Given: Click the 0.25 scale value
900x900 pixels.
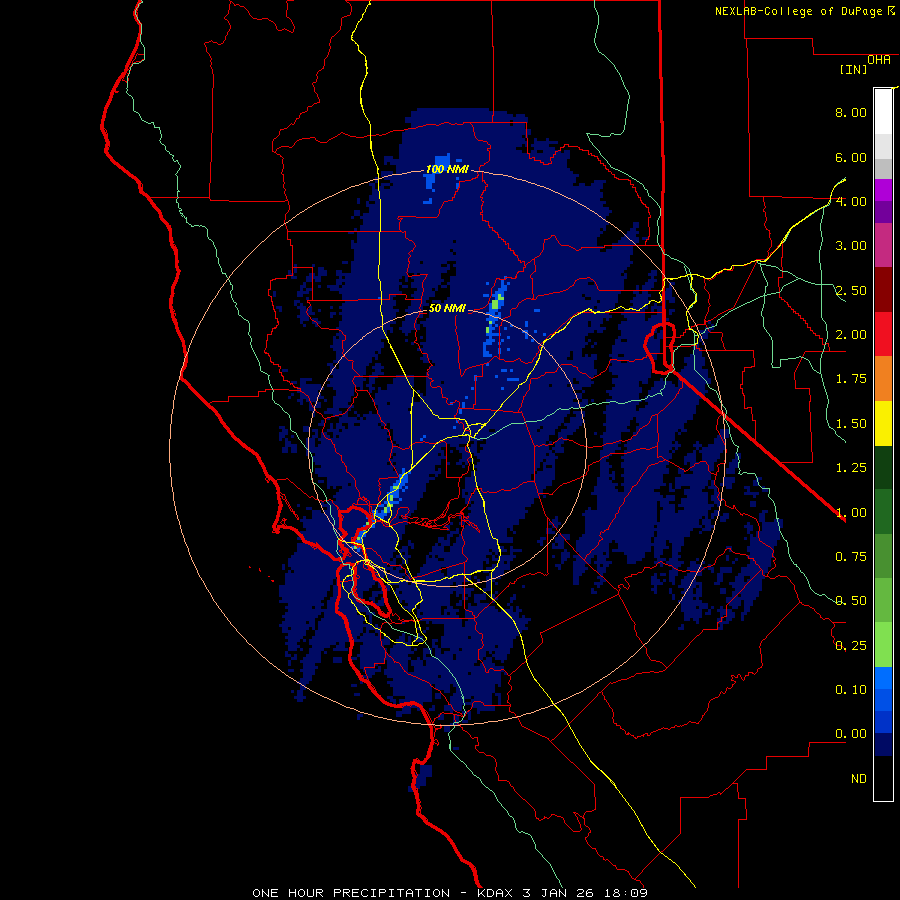Looking at the screenshot, I should tap(851, 646).
